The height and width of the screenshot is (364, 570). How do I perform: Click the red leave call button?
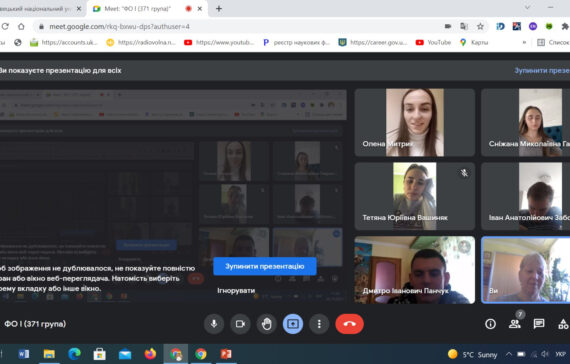349,324
